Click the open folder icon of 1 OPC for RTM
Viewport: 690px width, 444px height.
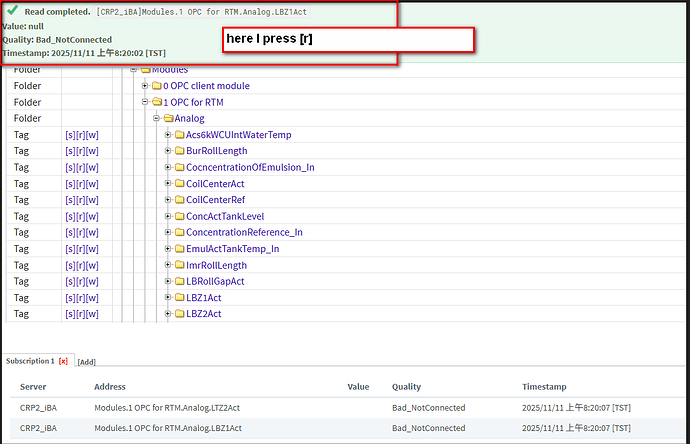coord(157,102)
